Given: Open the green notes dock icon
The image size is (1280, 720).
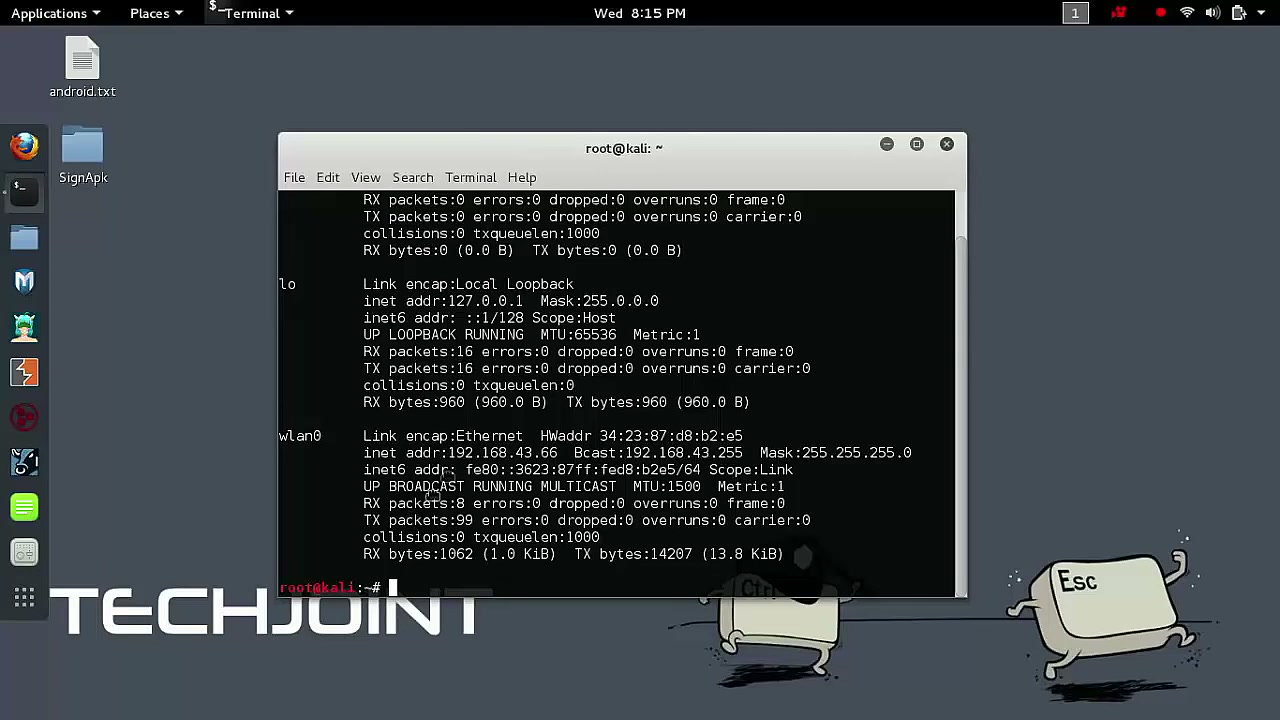Looking at the screenshot, I should tap(24, 507).
